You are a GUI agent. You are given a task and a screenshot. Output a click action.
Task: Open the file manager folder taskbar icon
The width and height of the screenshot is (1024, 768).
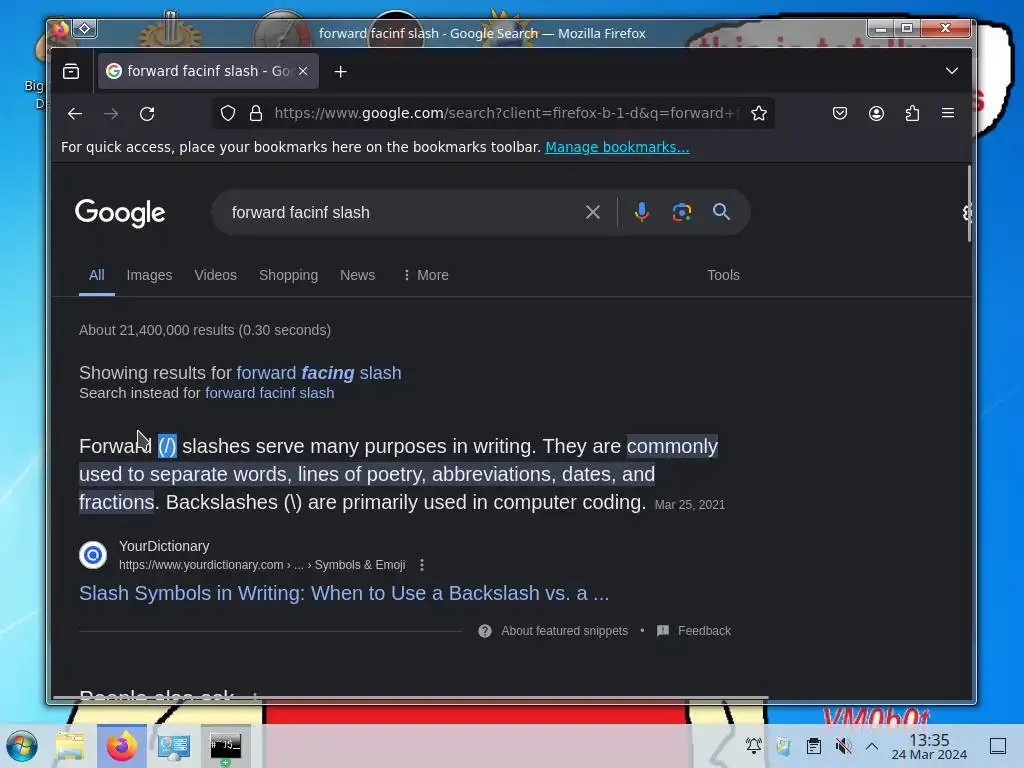click(70, 746)
